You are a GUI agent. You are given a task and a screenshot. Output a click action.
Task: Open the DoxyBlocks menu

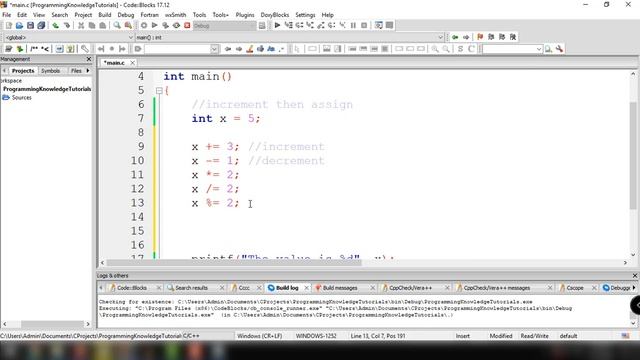point(275,15)
